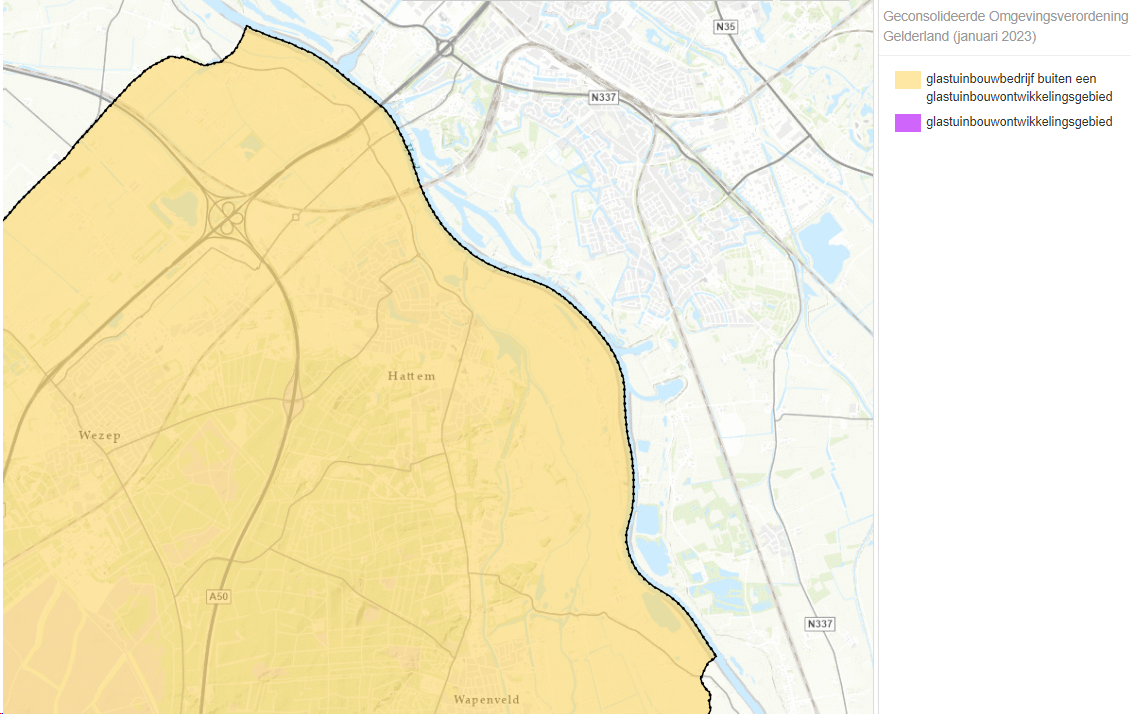Click the small oval pond east of Hattem
1131x714 pixels.
tap(668, 388)
